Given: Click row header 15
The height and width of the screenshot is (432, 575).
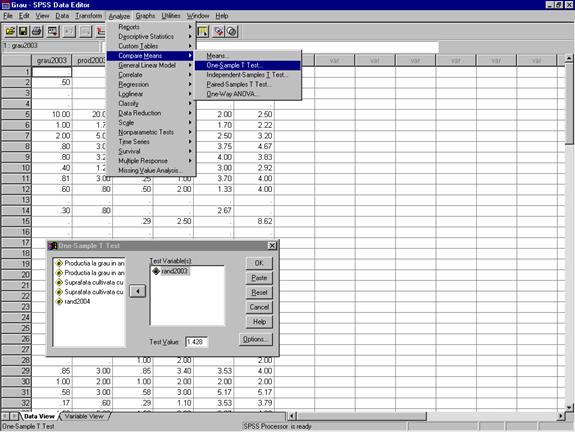Looking at the screenshot, I should coord(17,221).
